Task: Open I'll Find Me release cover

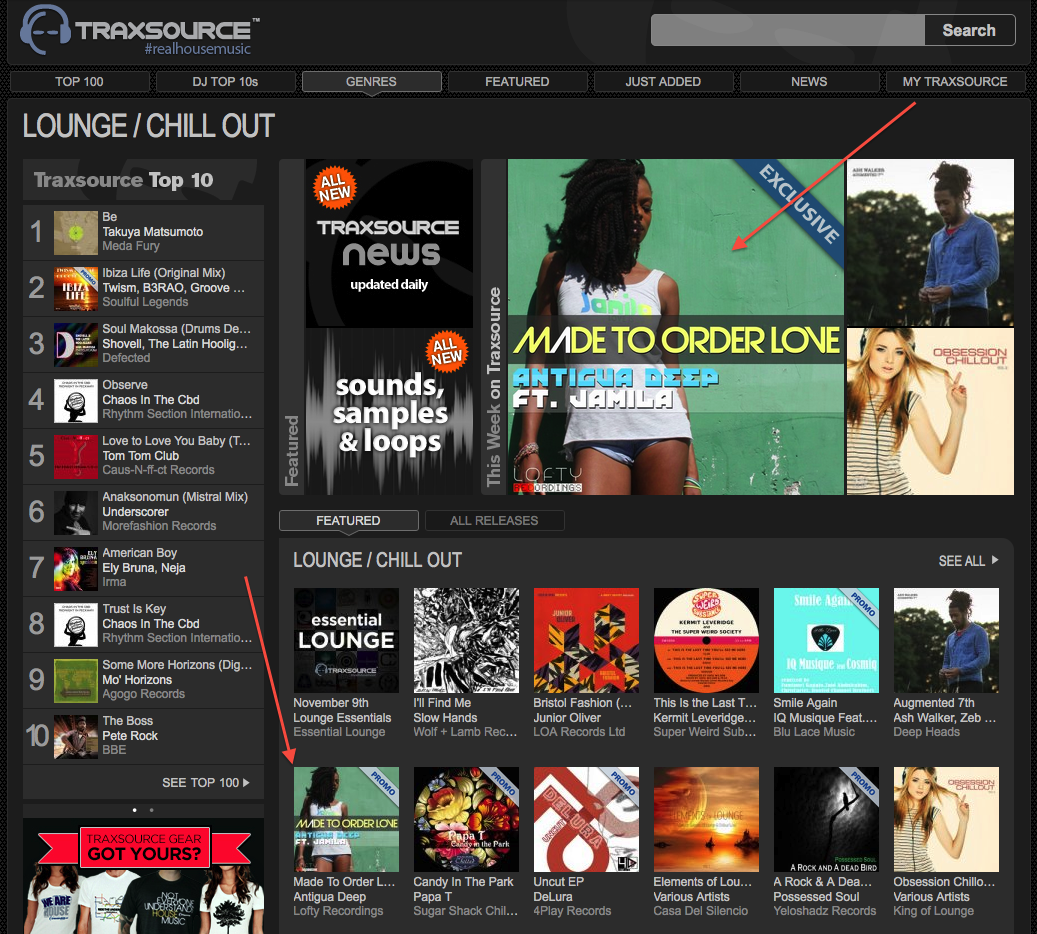Action: (466, 640)
